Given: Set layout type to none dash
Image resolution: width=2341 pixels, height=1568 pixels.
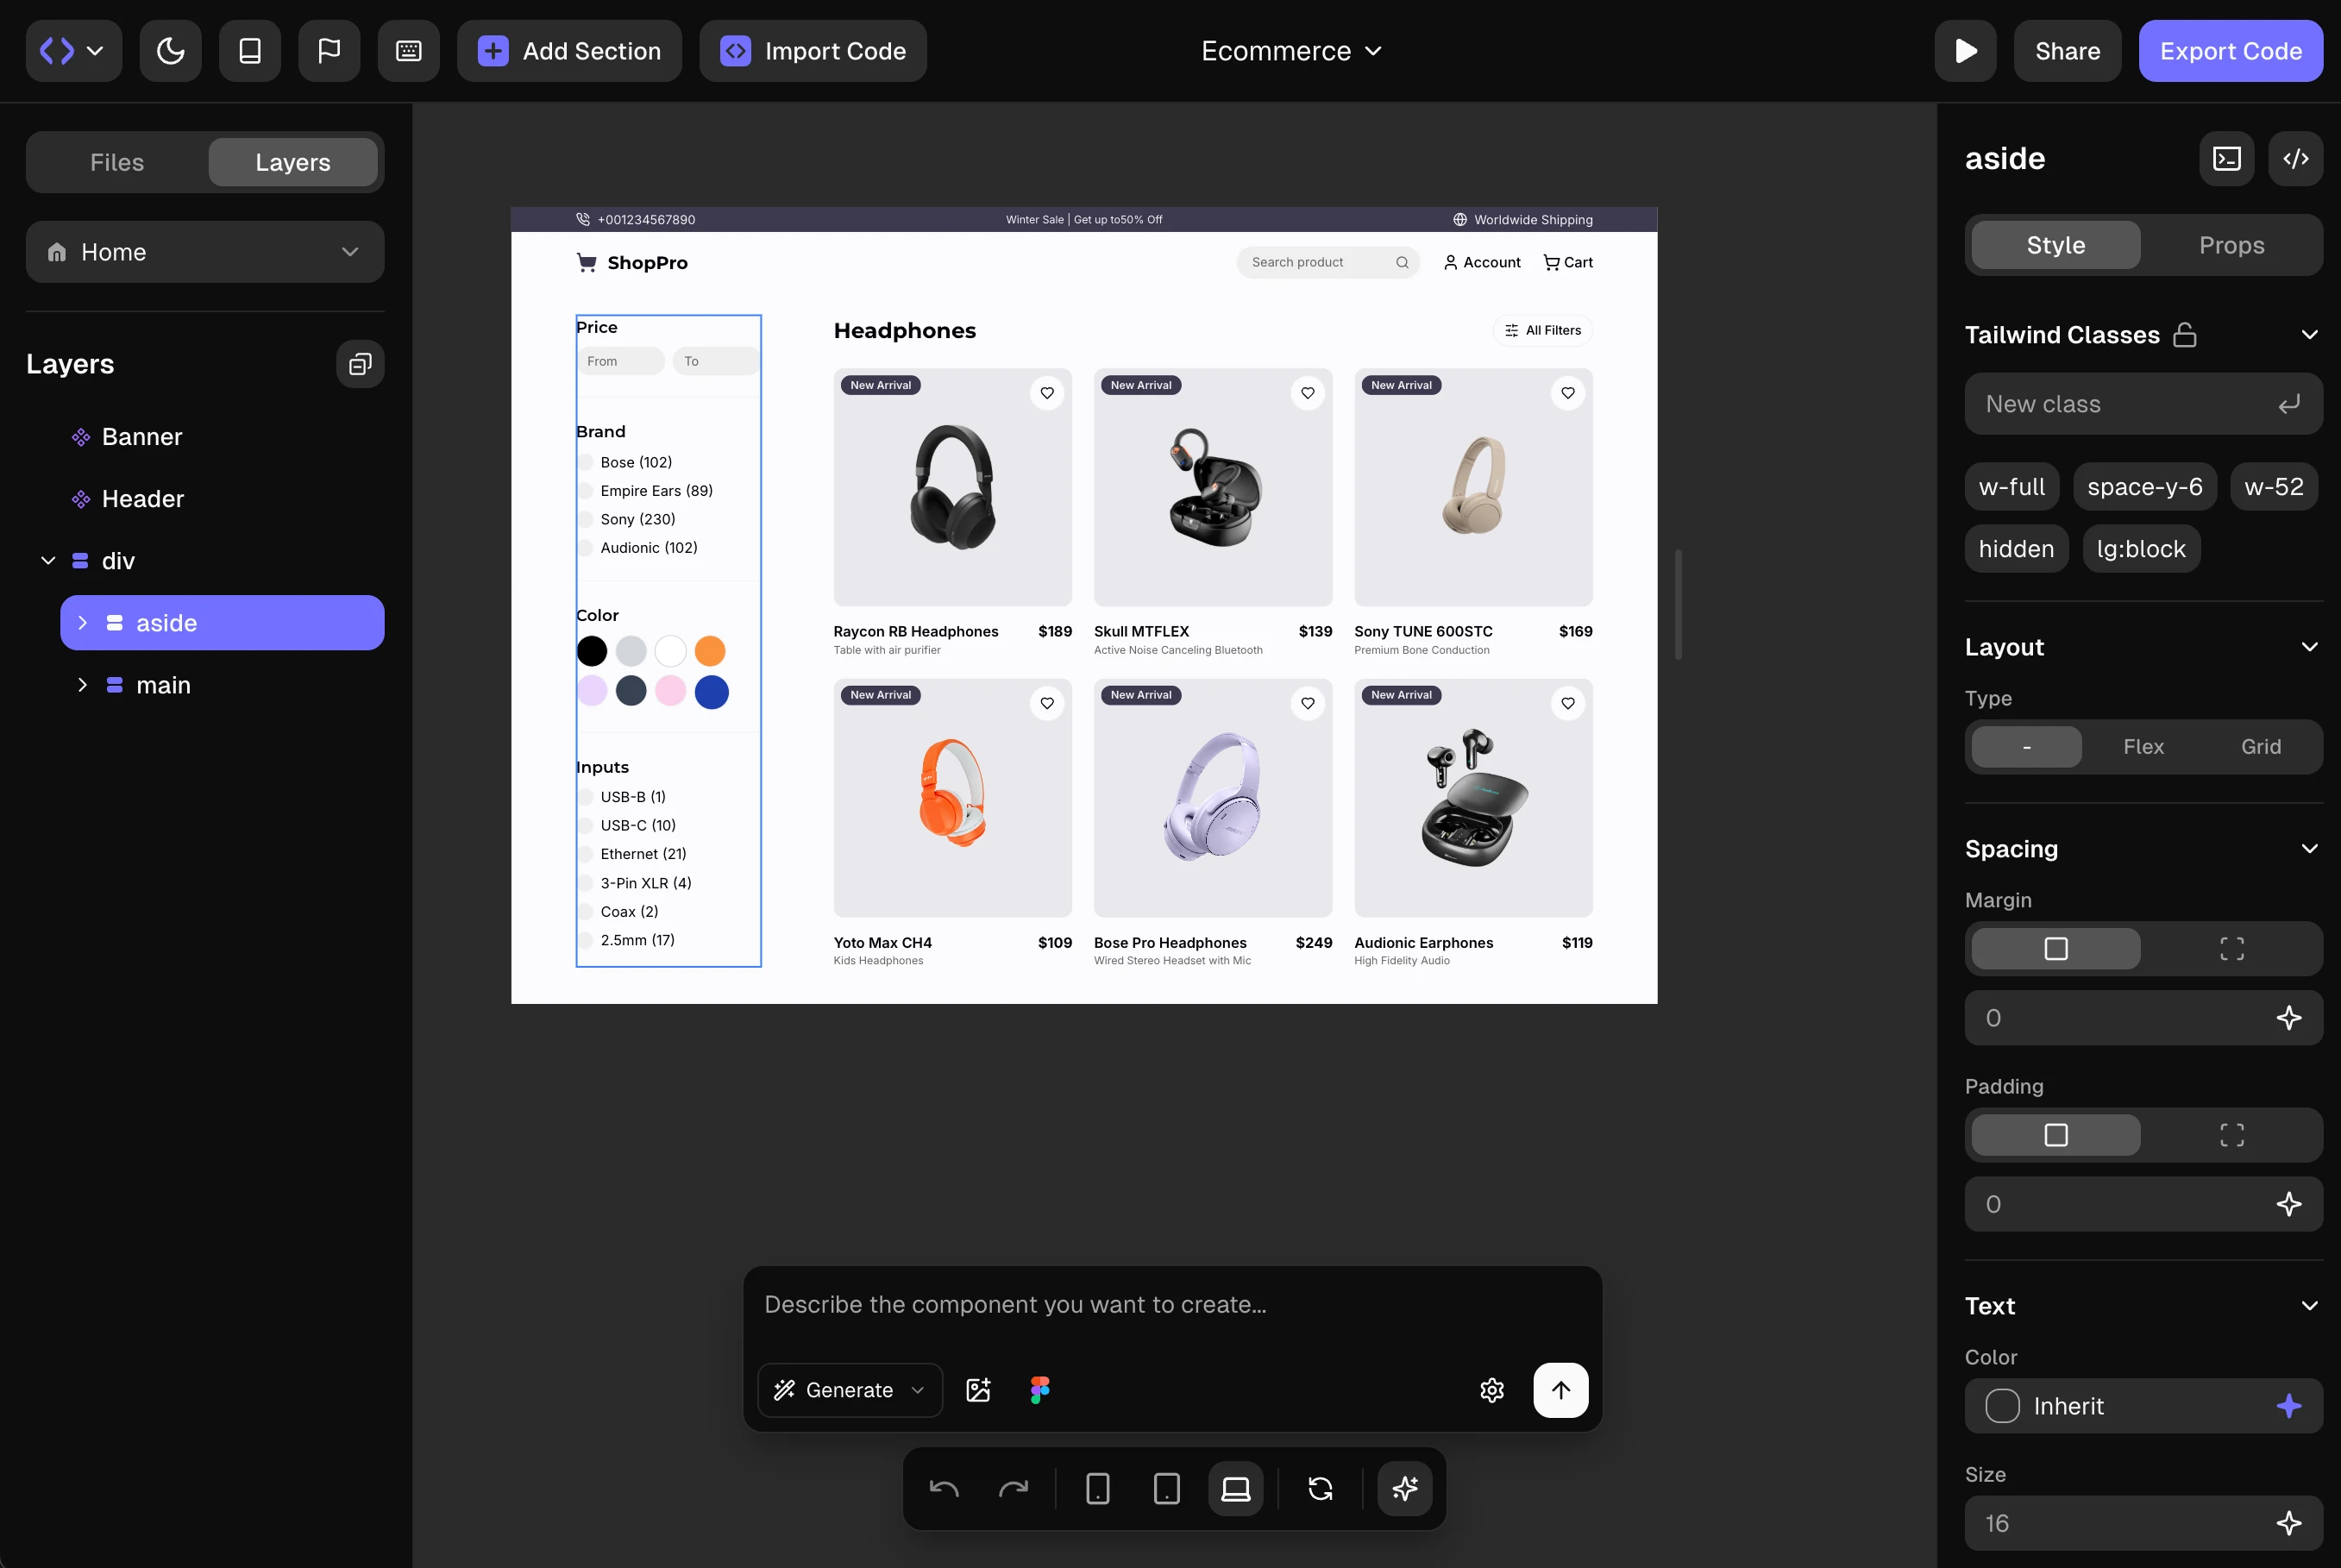Looking at the screenshot, I should tap(2027, 747).
